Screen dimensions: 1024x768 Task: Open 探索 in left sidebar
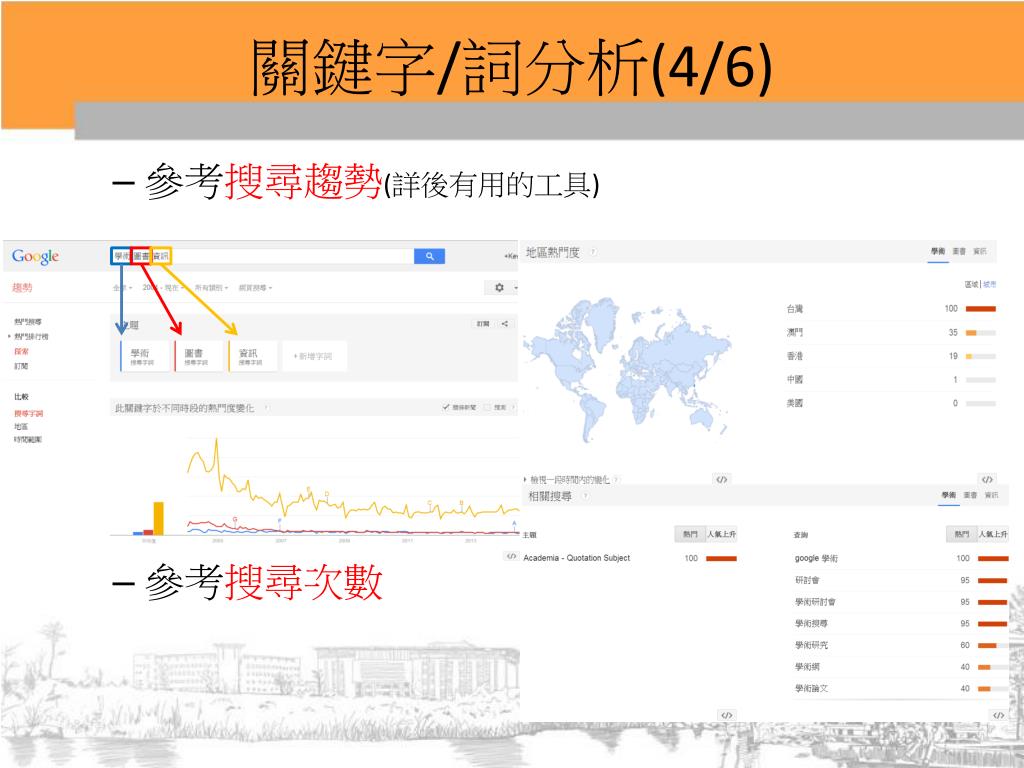coord(22,351)
